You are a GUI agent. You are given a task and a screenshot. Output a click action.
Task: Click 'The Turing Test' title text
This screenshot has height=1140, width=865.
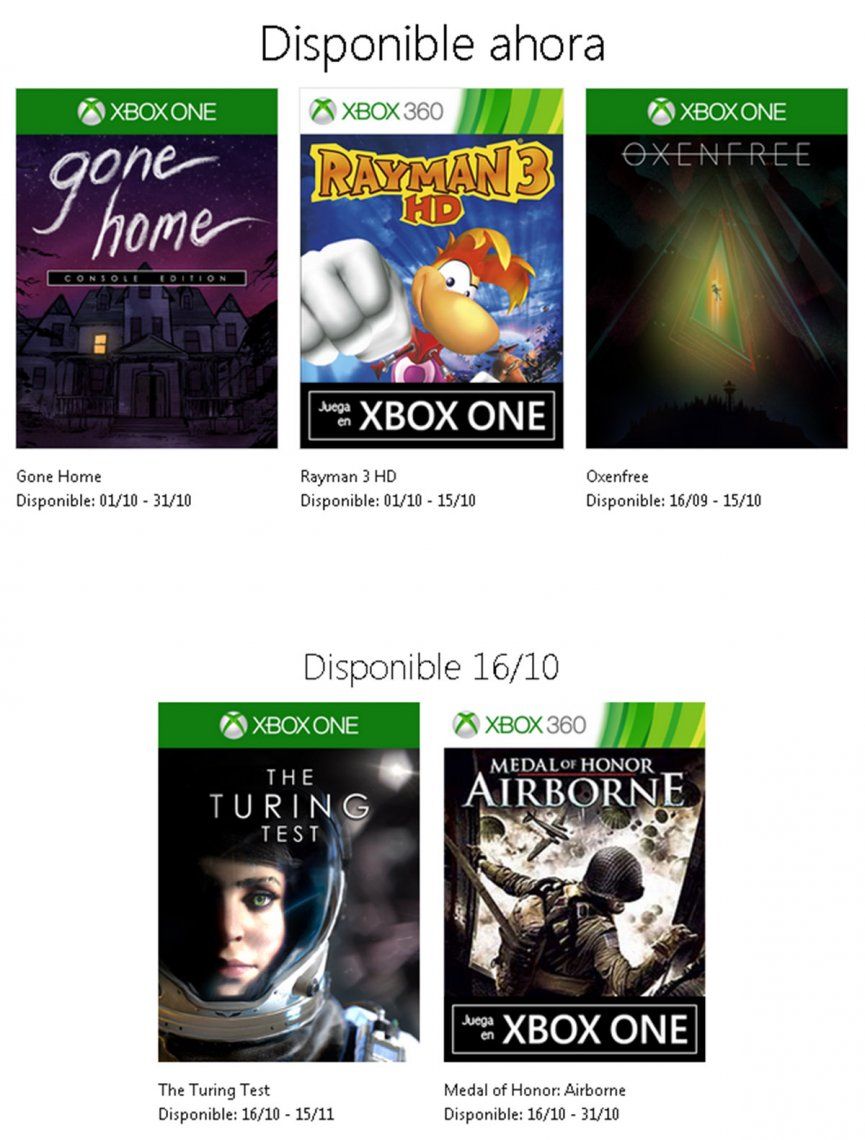[214, 1090]
